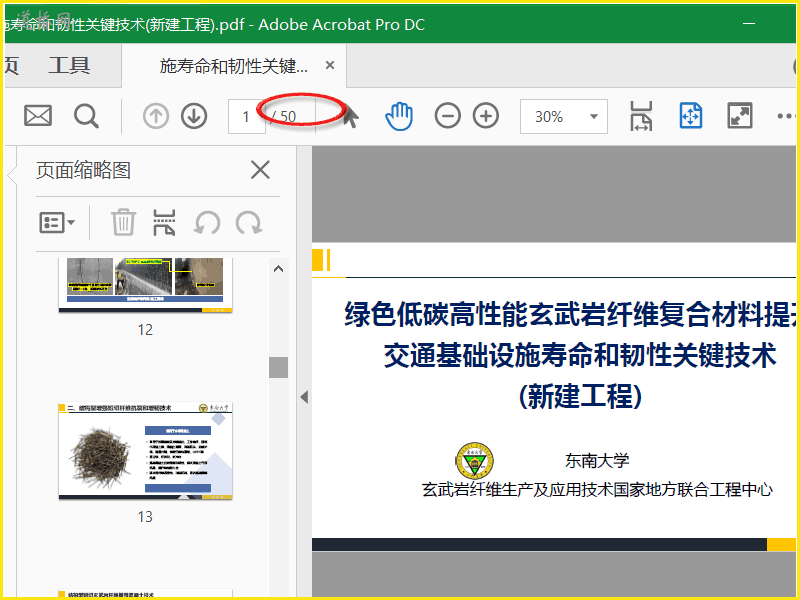Image resolution: width=800 pixels, height=600 pixels.
Task: Click 玄武岩纤维生产及应用技术 center text
Action: 597,490
